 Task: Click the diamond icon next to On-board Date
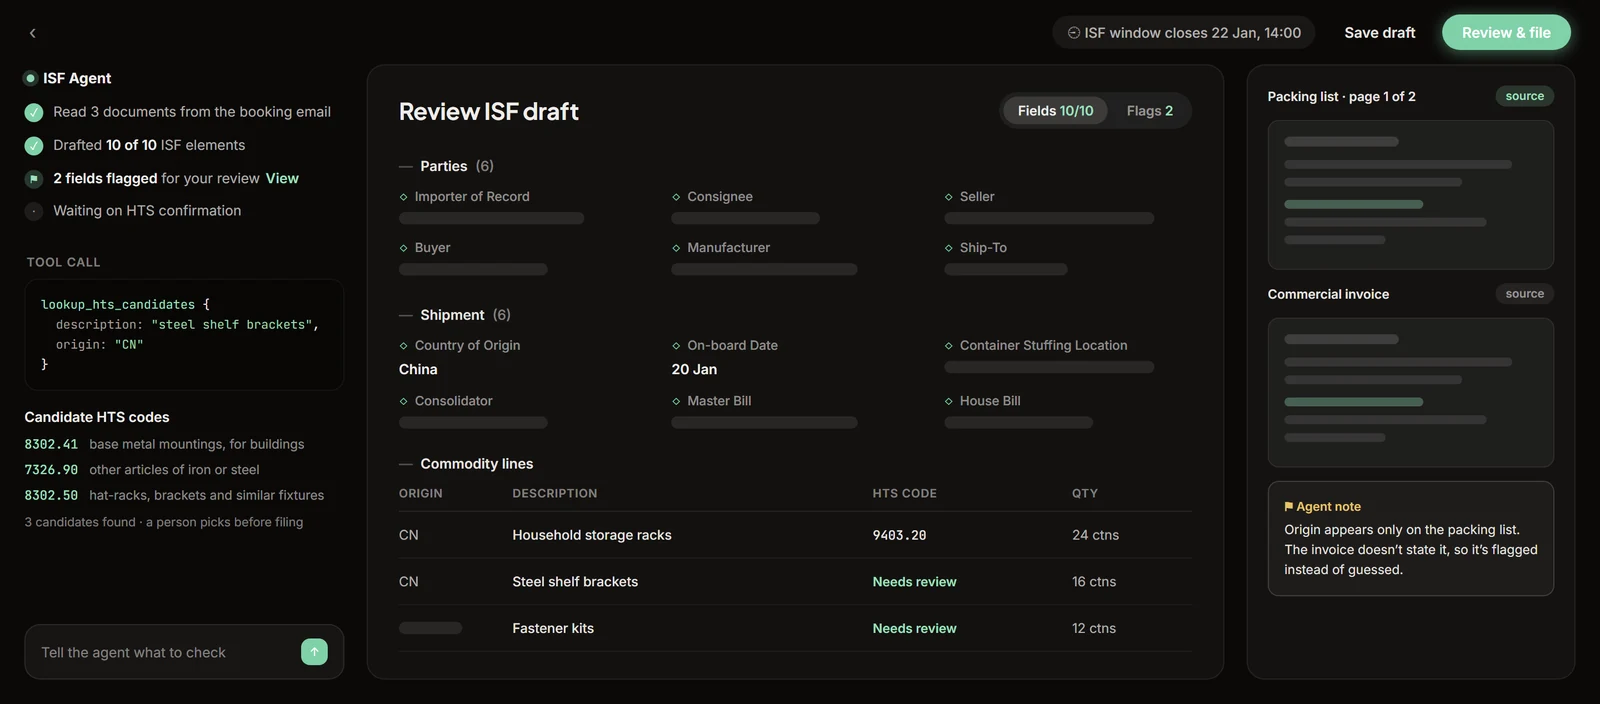tap(677, 346)
